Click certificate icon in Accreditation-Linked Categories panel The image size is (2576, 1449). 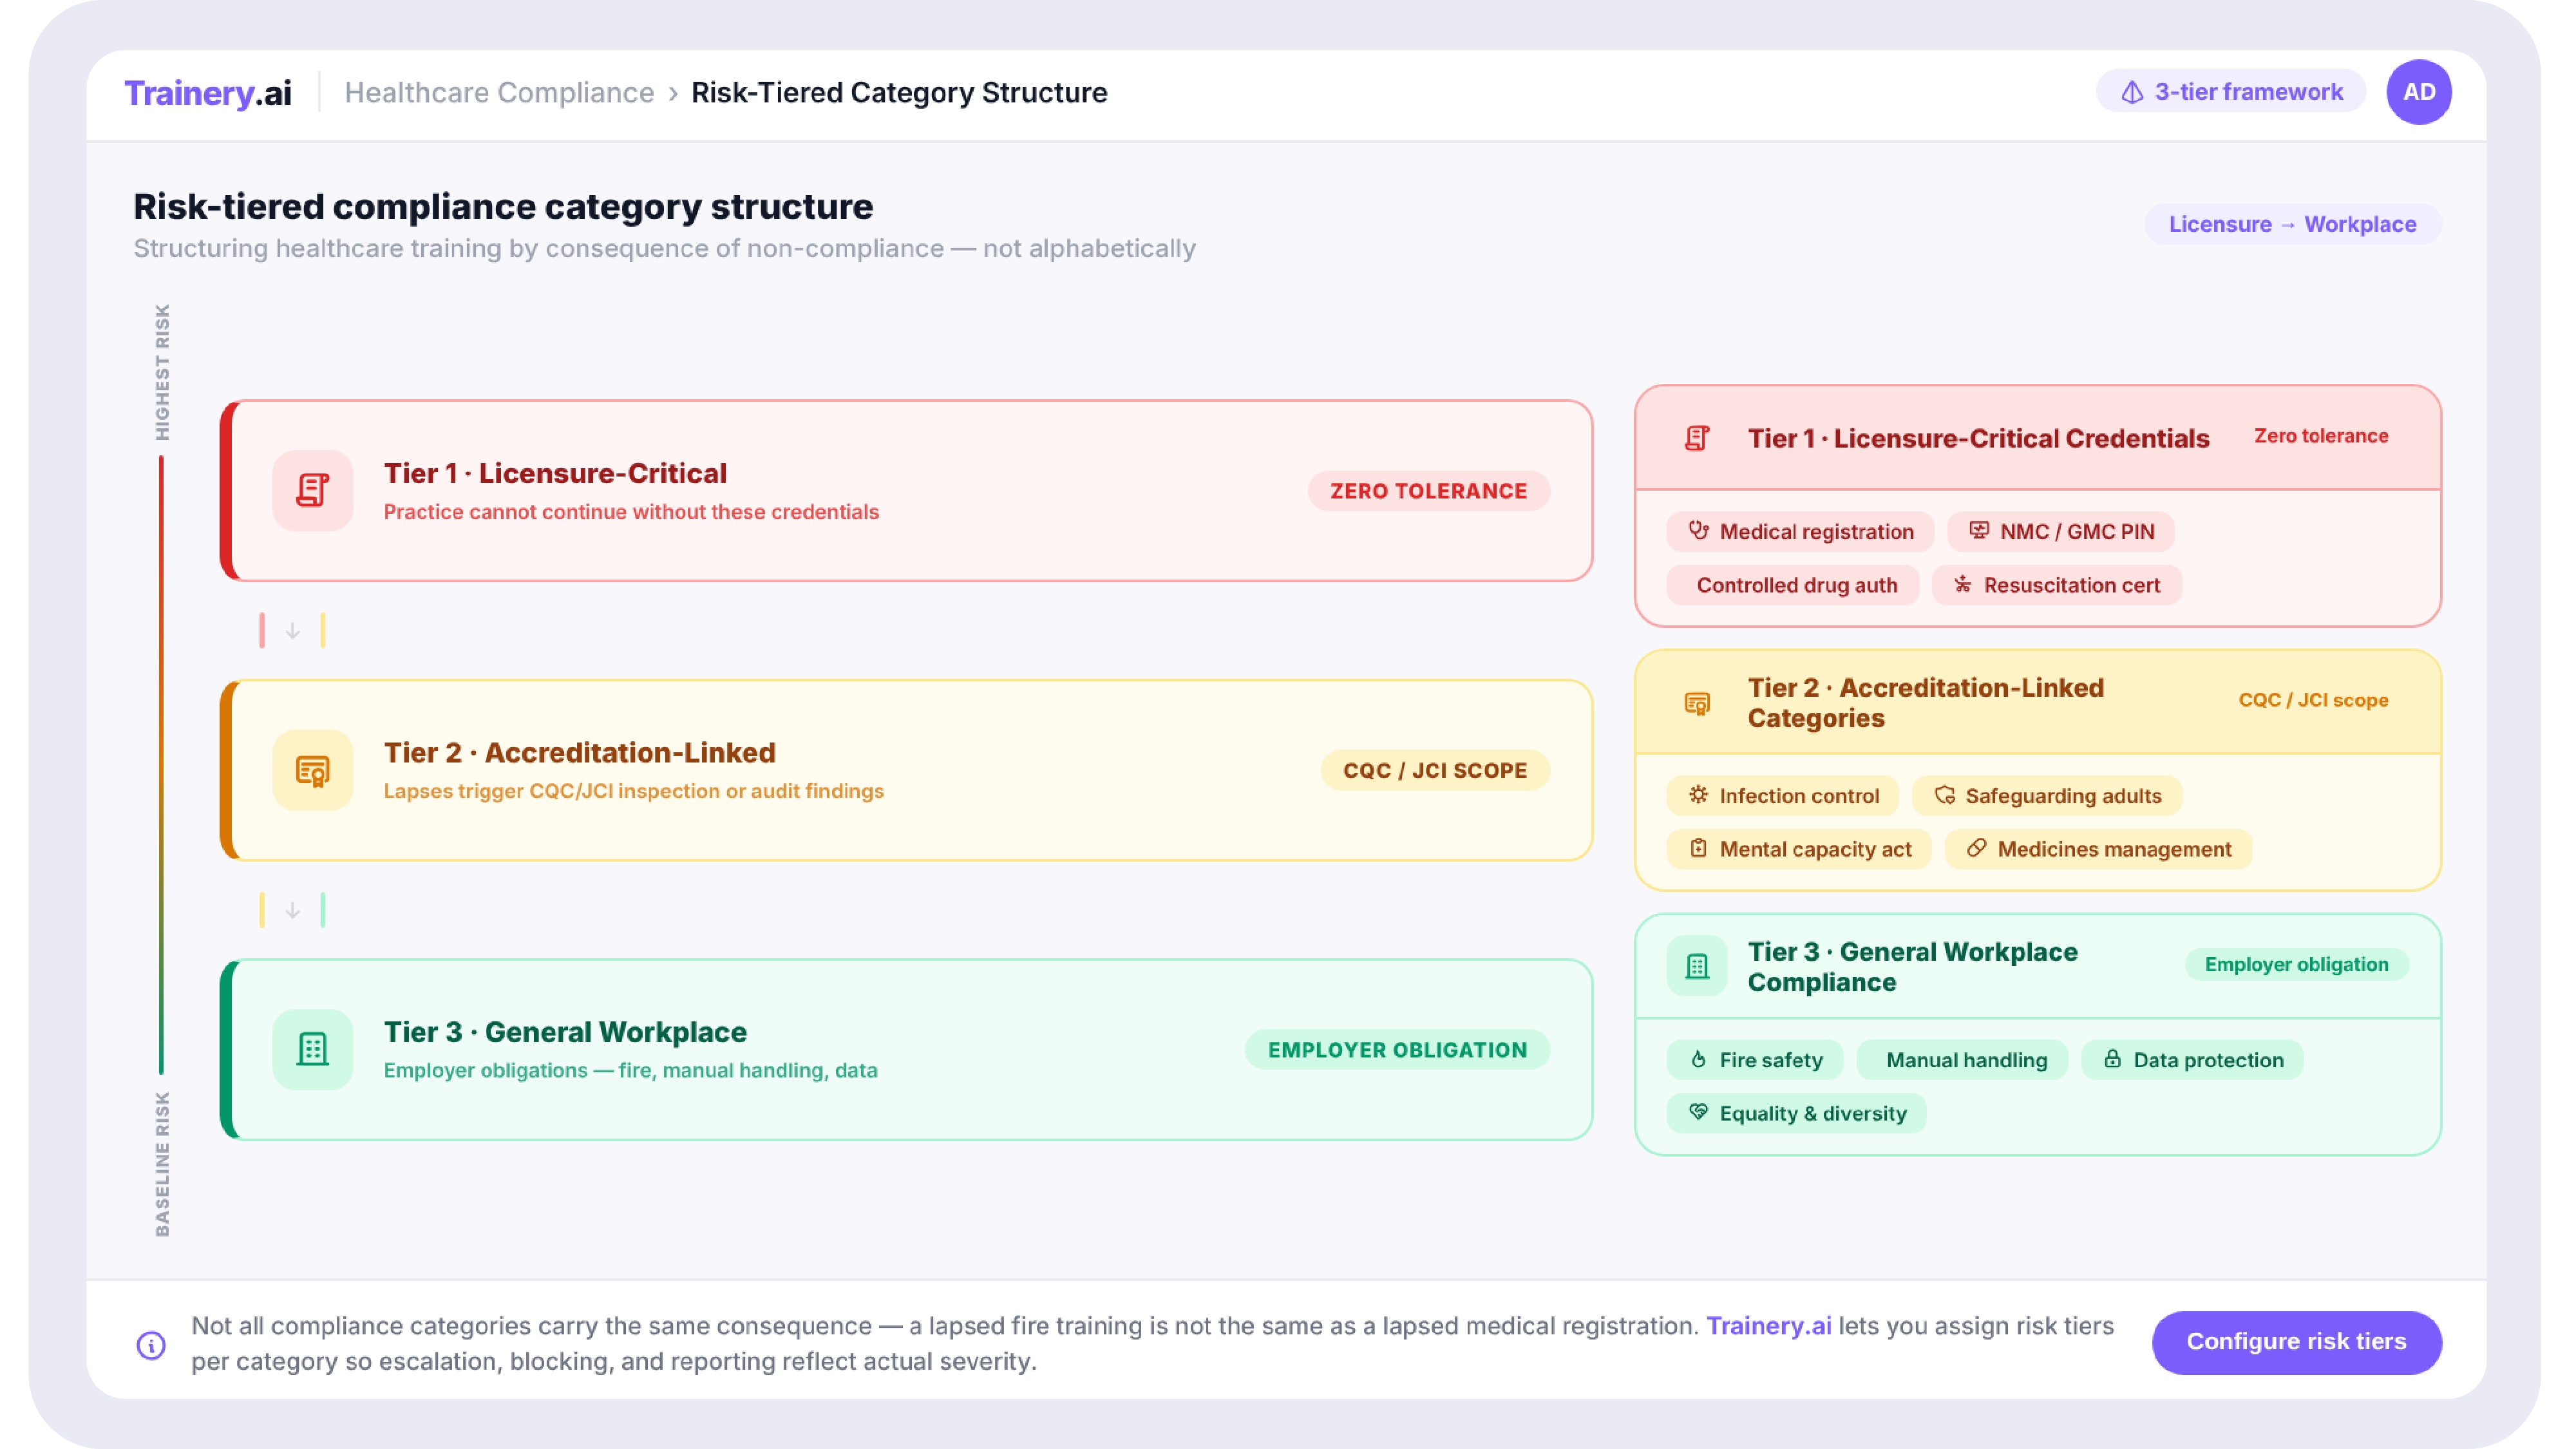[1697, 703]
